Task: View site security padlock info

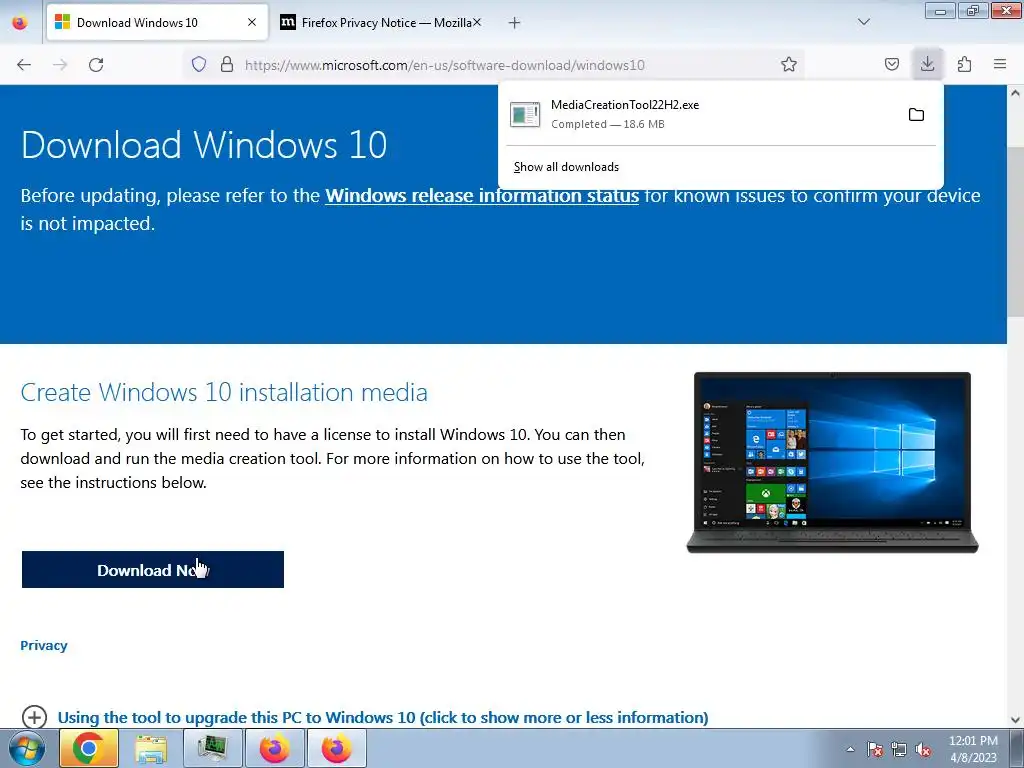Action: click(227, 64)
